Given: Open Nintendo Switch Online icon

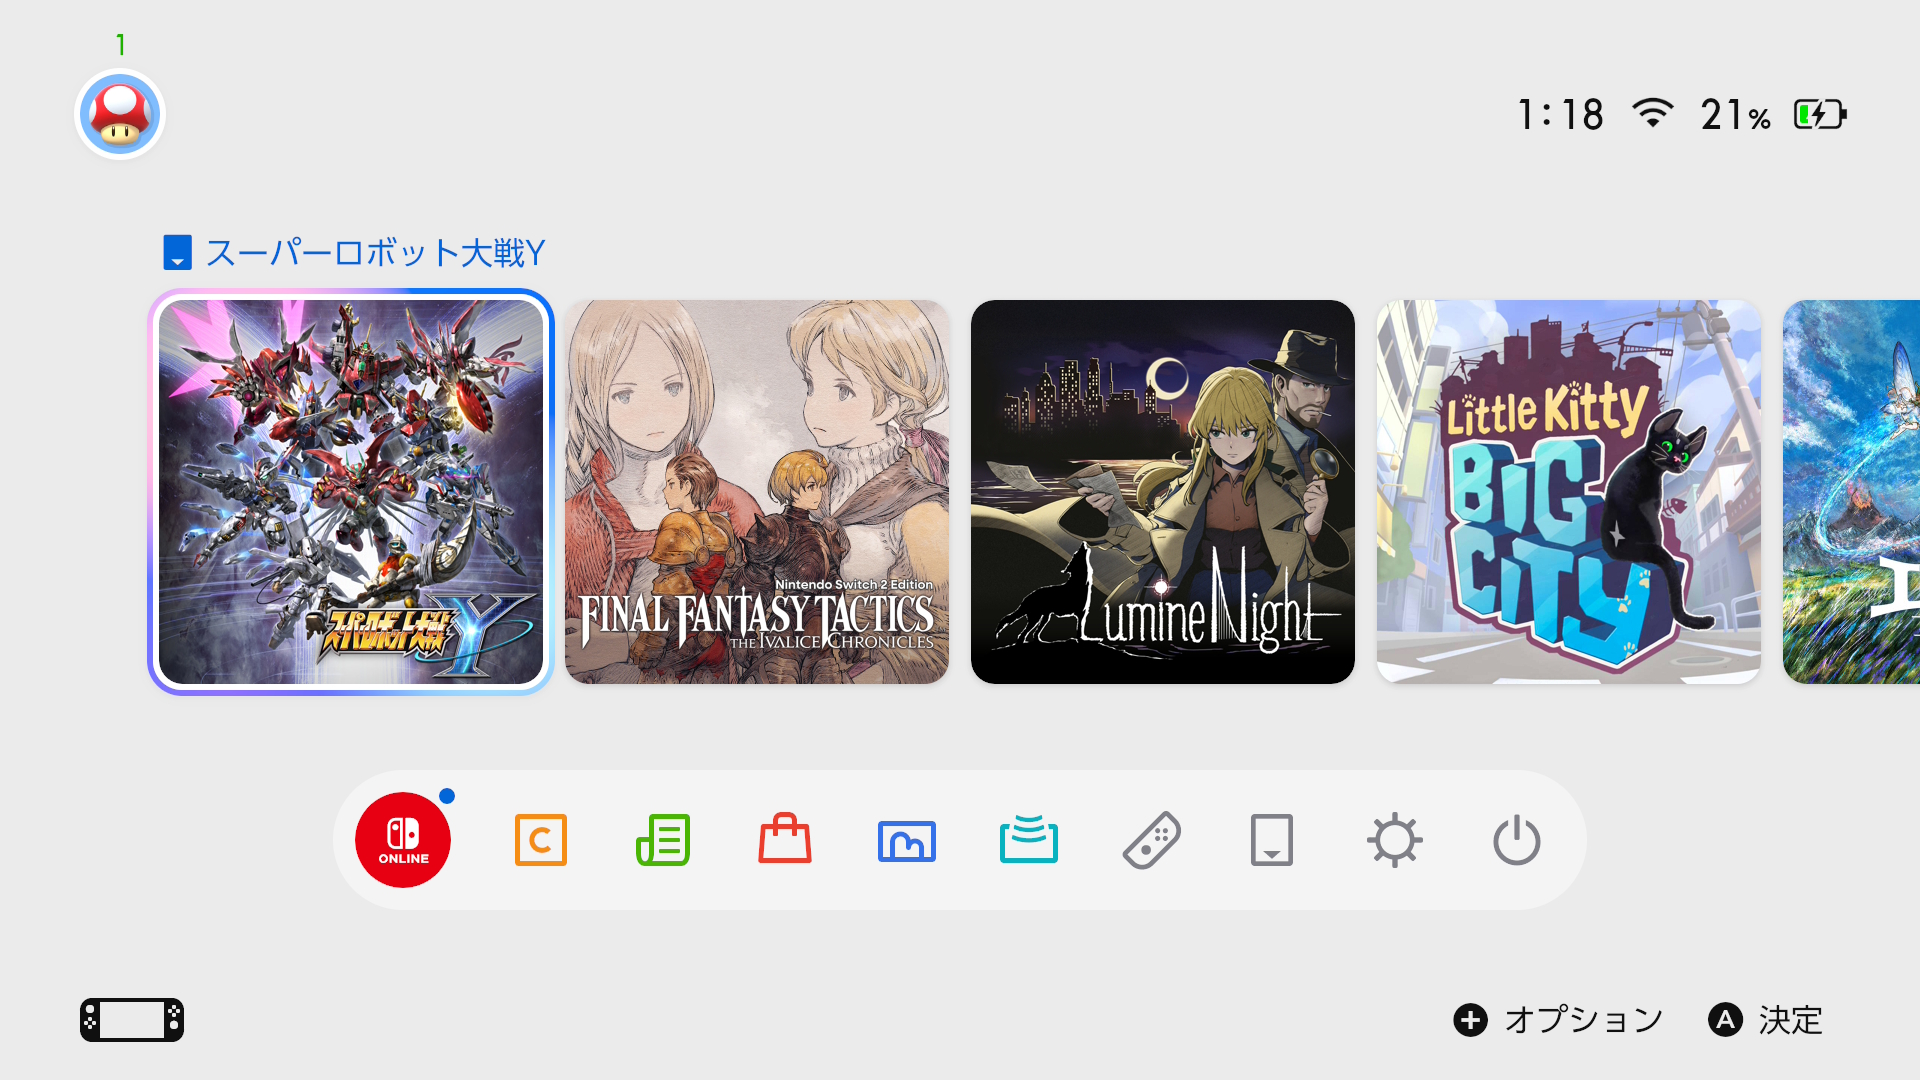Looking at the screenshot, I should click(403, 840).
